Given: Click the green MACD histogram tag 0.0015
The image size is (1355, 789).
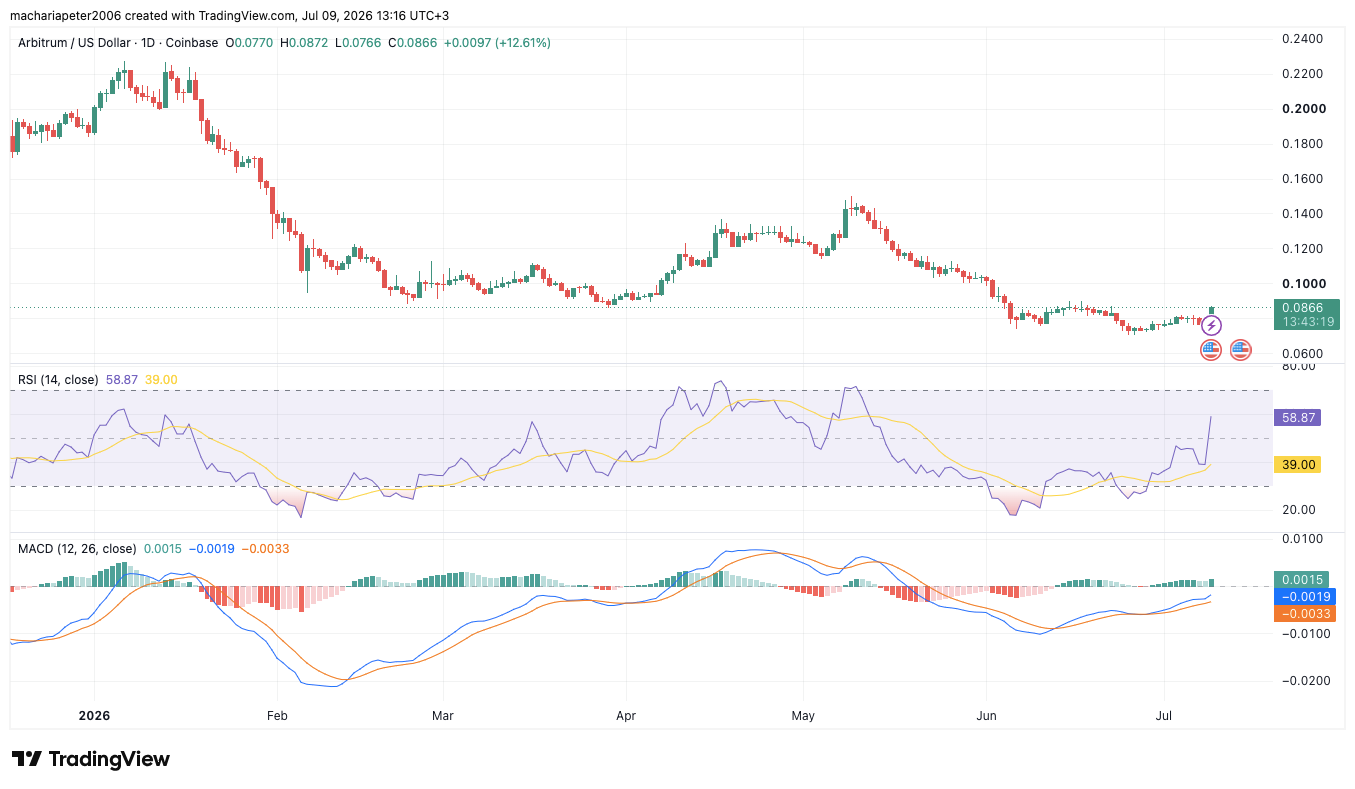Looking at the screenshot, I should (x=1303, y=579).
